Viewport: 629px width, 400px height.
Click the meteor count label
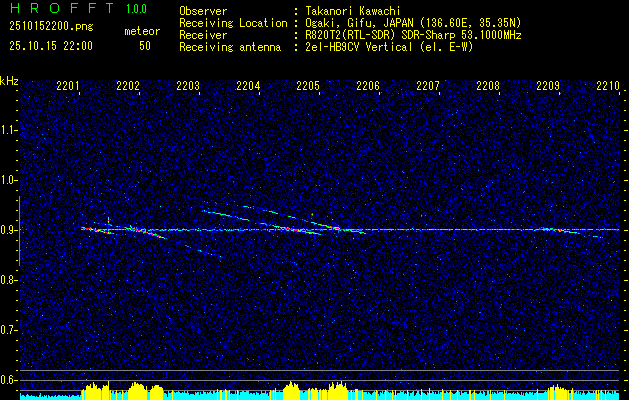(x=142, y=31)
